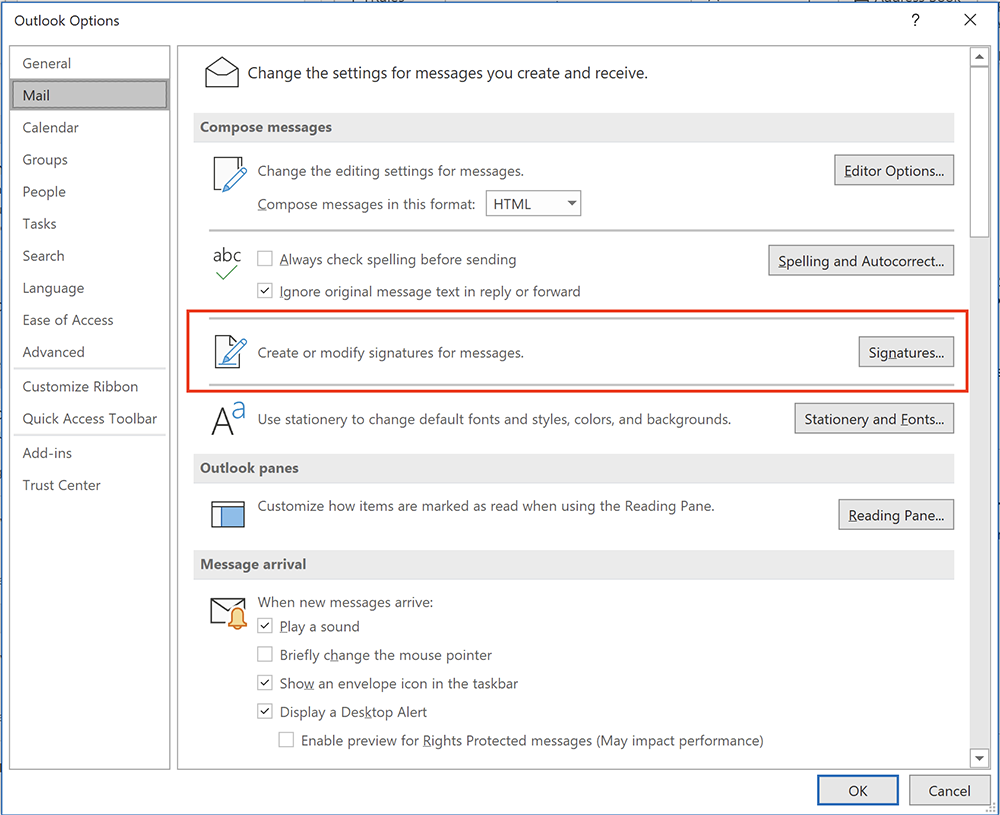
Task: Enable Briefly change the mouse pointer
Action: (x=265, y=655)
